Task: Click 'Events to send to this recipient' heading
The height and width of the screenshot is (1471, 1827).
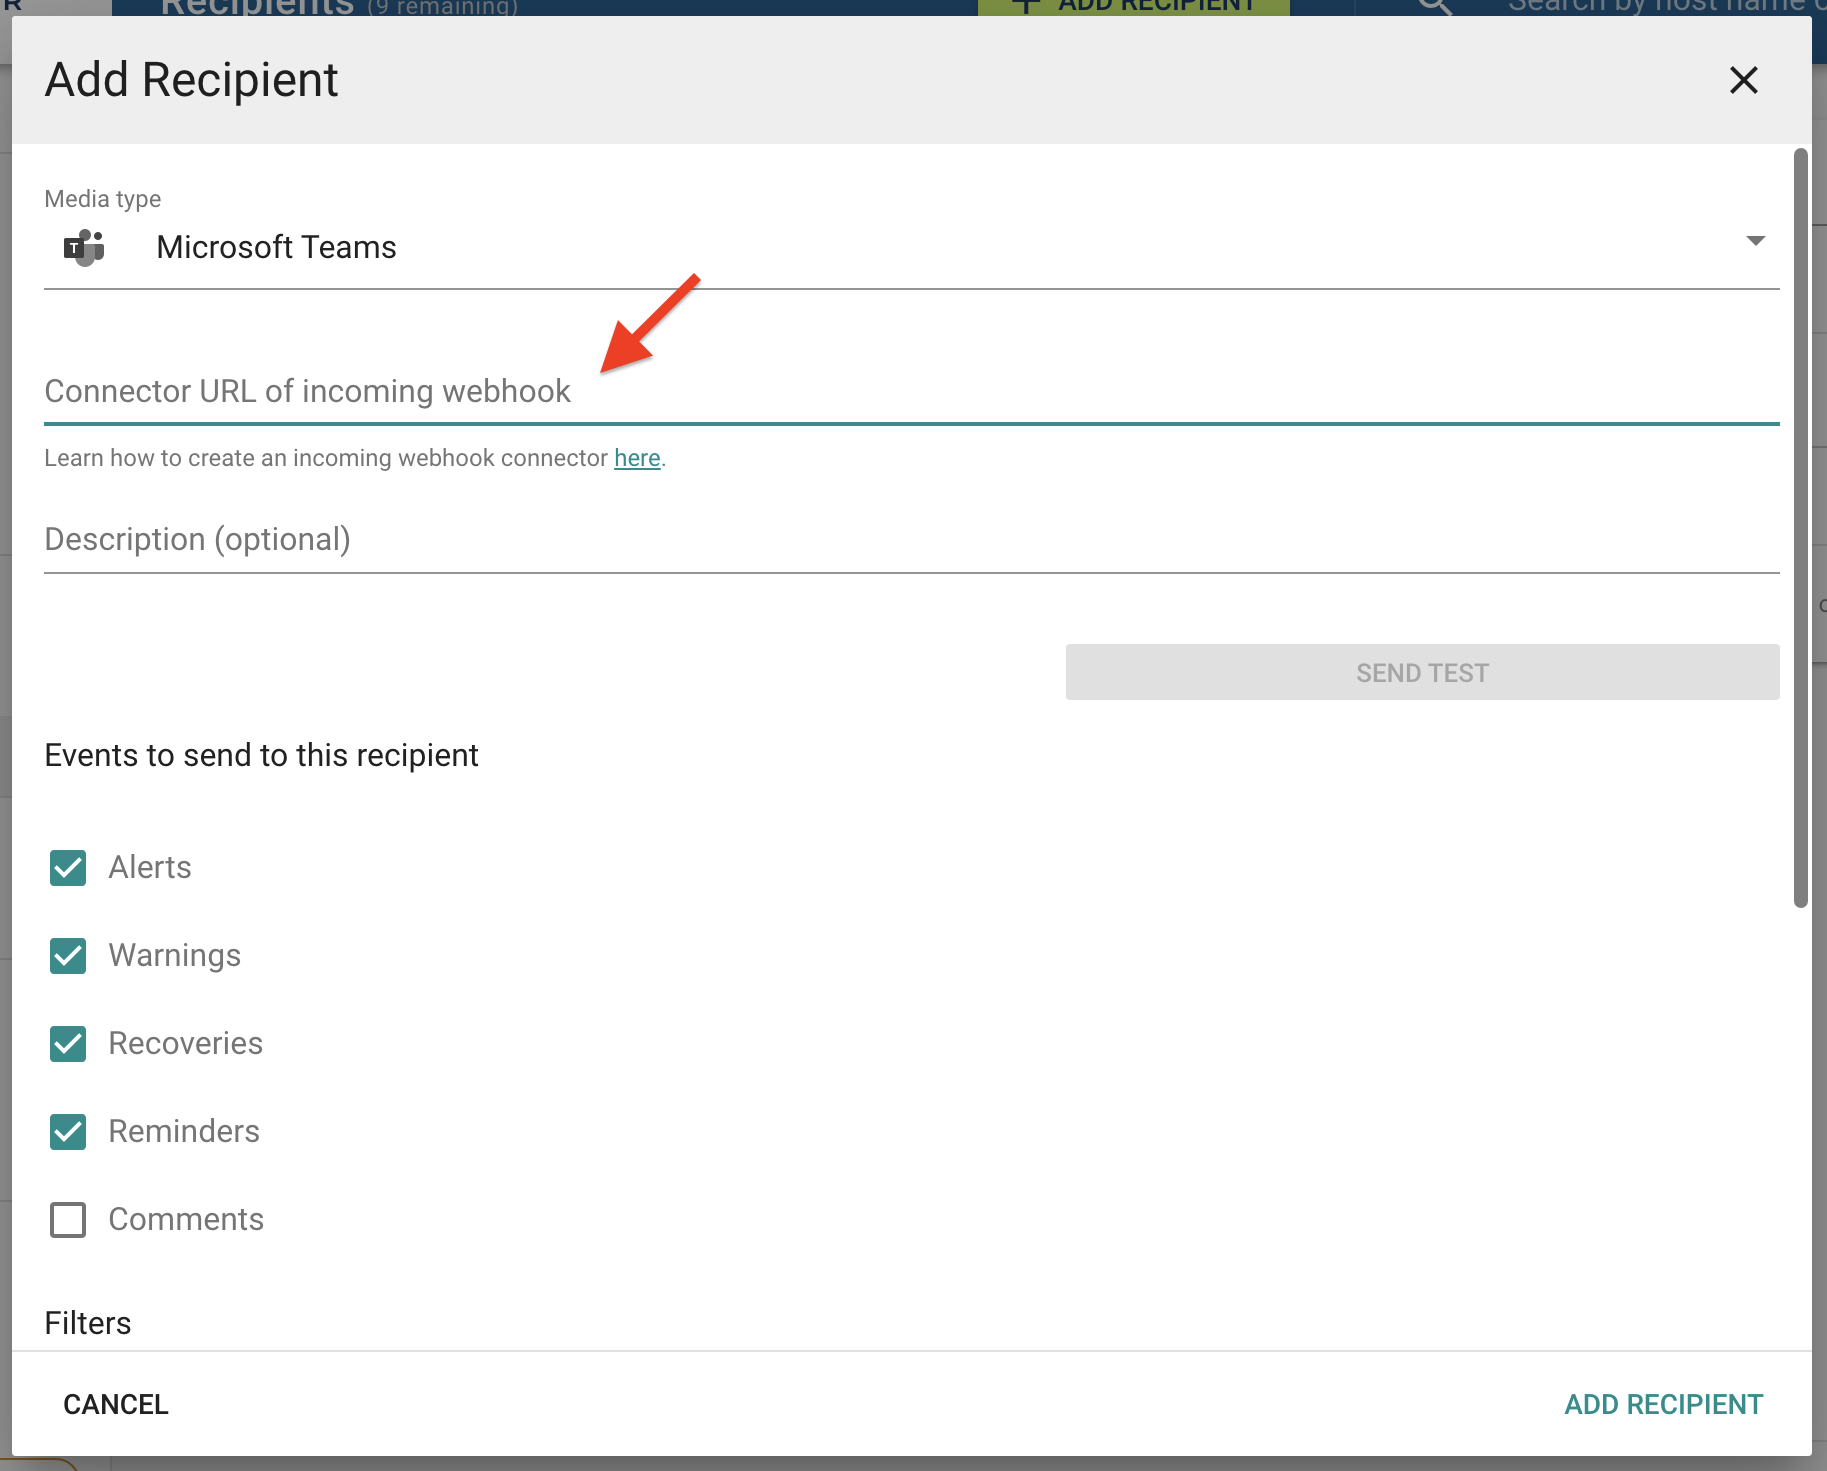Action: [x=262, y=755]
